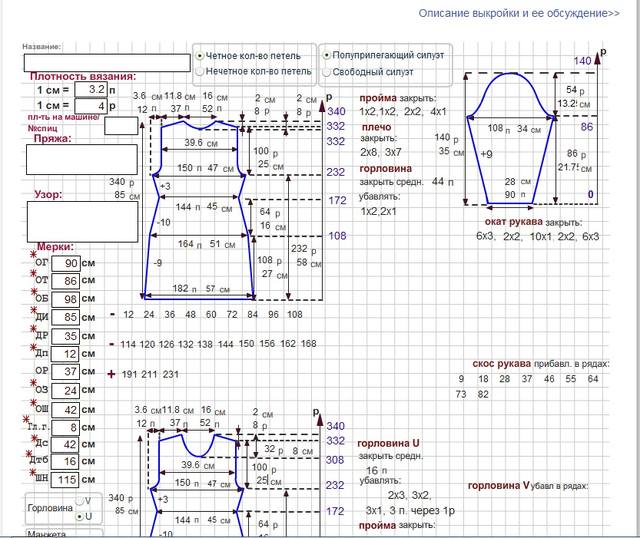Choose Полуприлегающий силуэт radio button
This screenshot has height=538, width=640.
(x=326, y=55)
